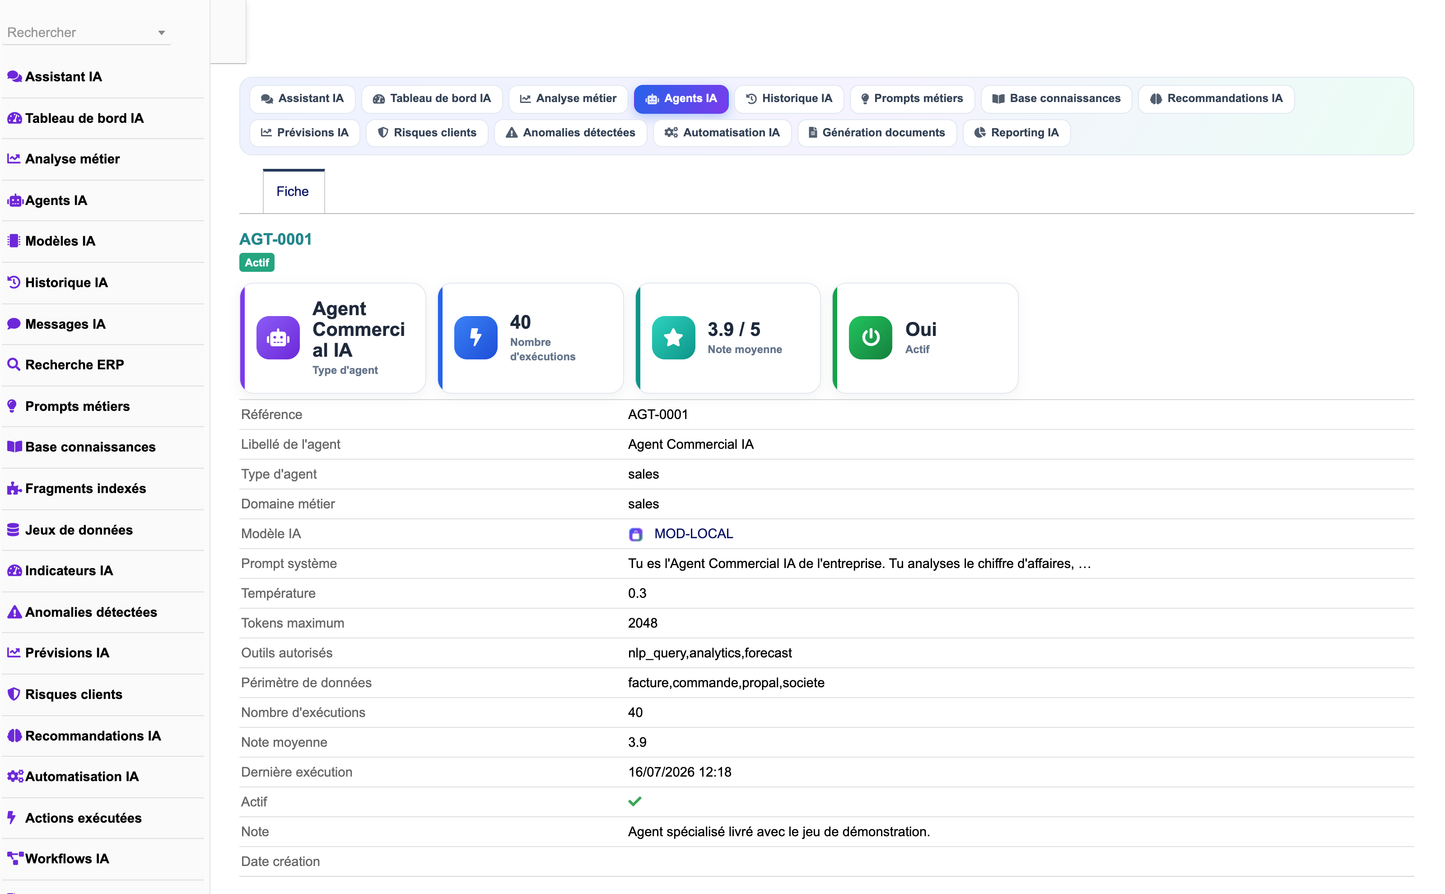Click the Messages IA bubble icon in sidebar
The width and height of the screenshot is (1445, 894).
click(x=14, y=324)
